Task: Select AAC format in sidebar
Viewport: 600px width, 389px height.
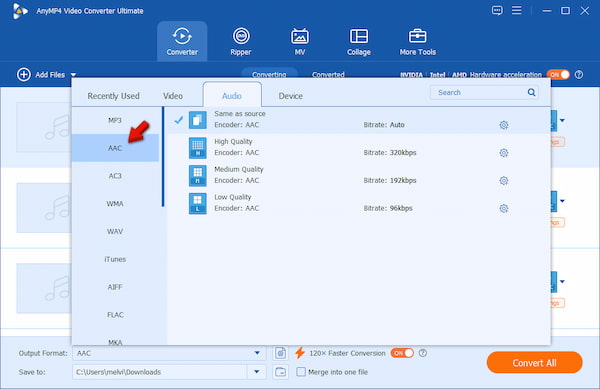Action: click(x=115, y=148)
